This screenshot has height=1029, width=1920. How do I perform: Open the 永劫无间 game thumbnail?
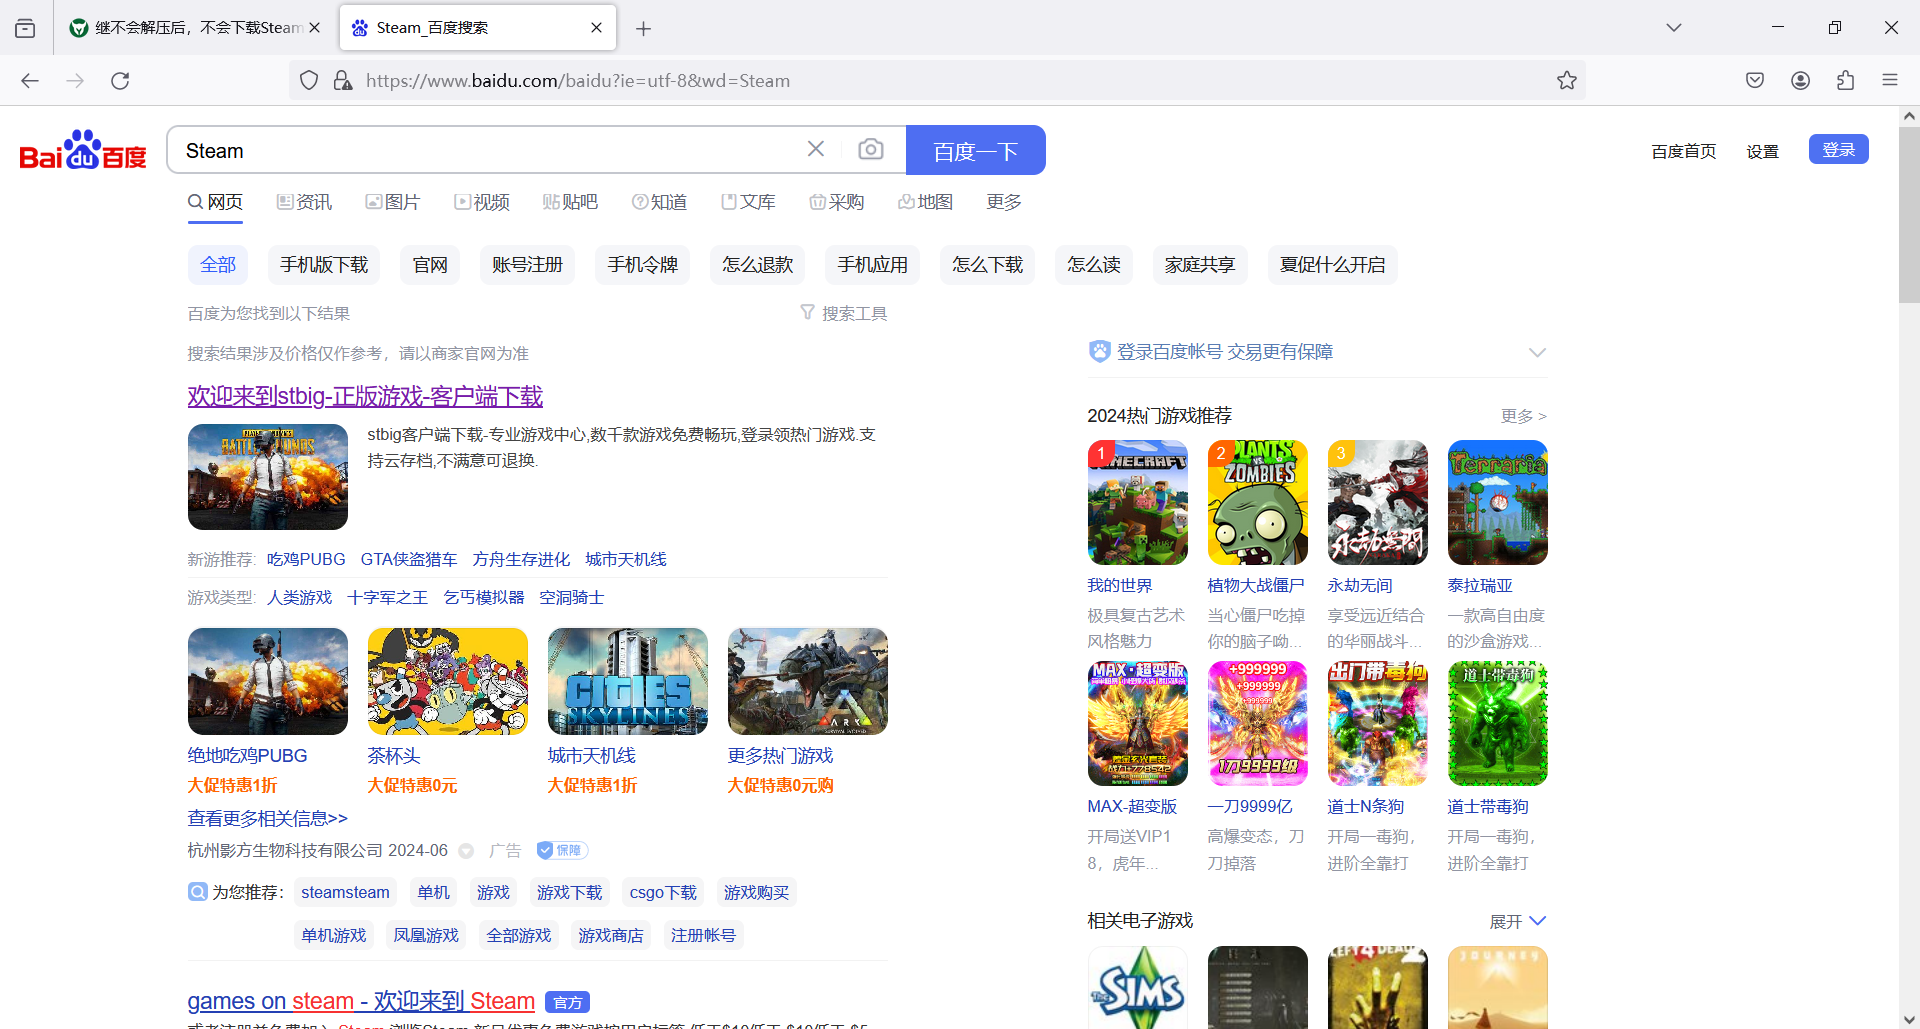[1378, 503]
